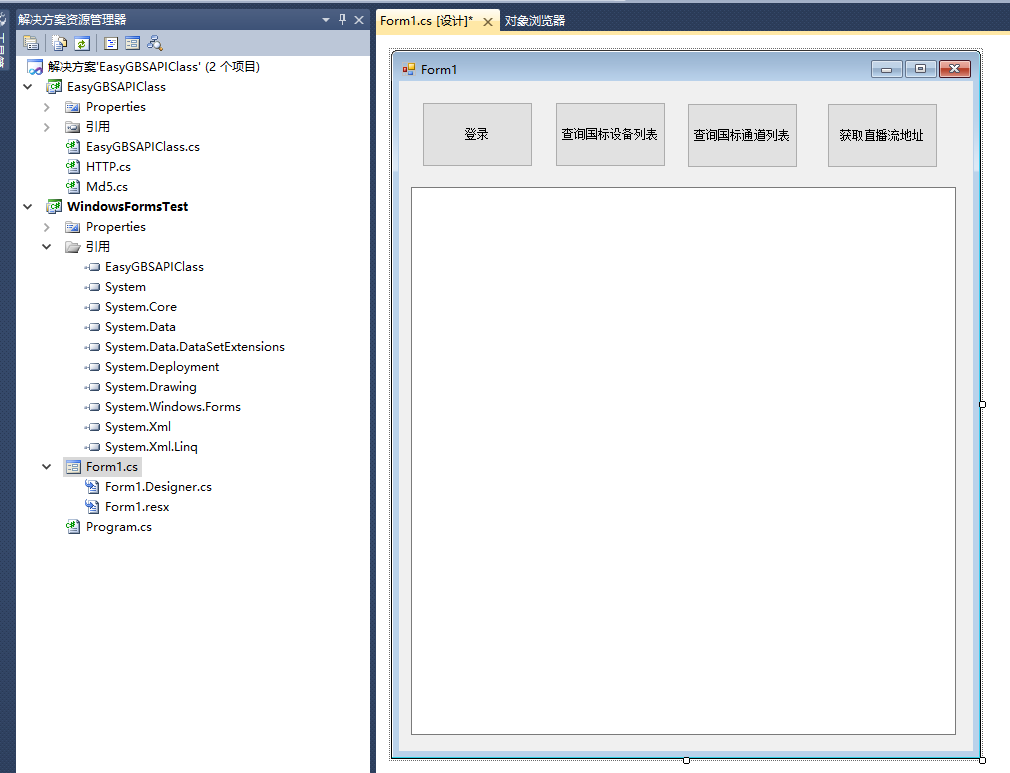Viewport: 1010px width, 773px height.
Task: Select EasyGBSAPIClass.cs file
Action: click(x=143, y=147)
